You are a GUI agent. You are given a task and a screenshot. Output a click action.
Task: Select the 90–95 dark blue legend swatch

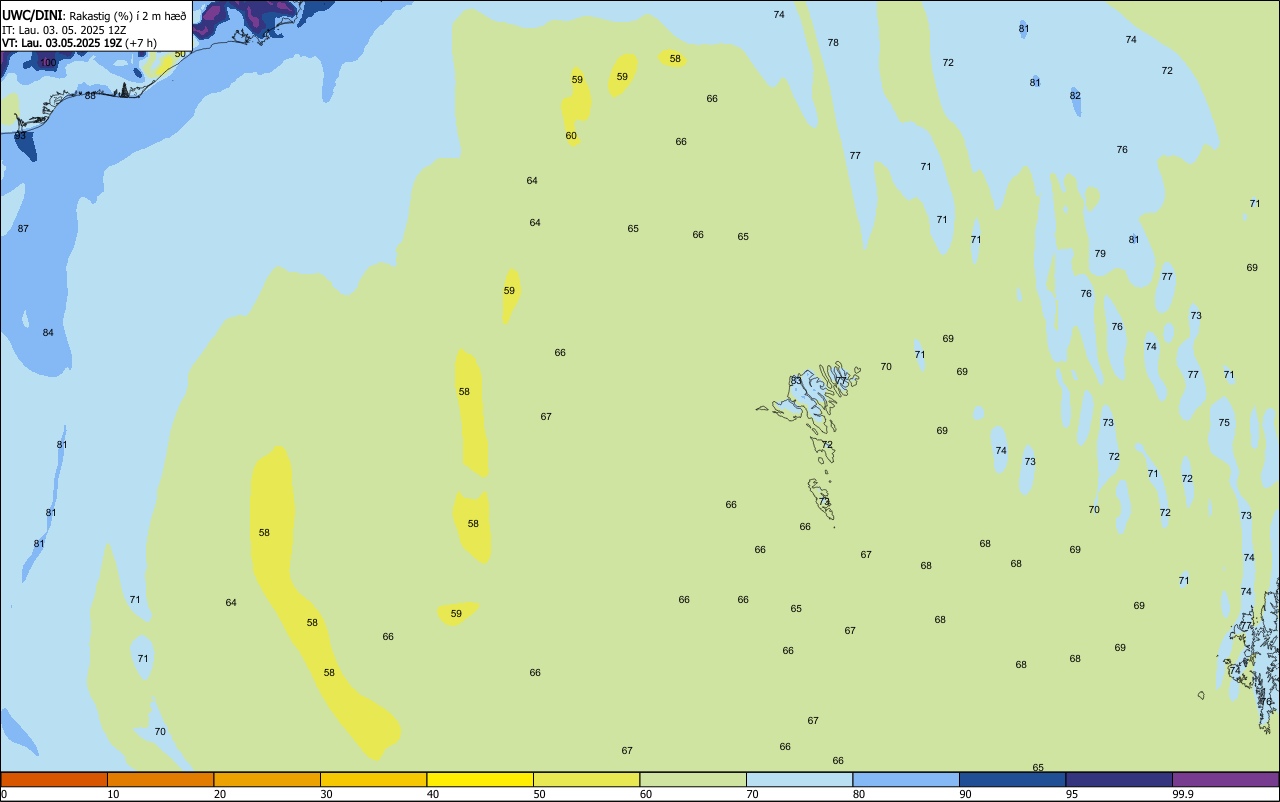tap(1012, 779)
